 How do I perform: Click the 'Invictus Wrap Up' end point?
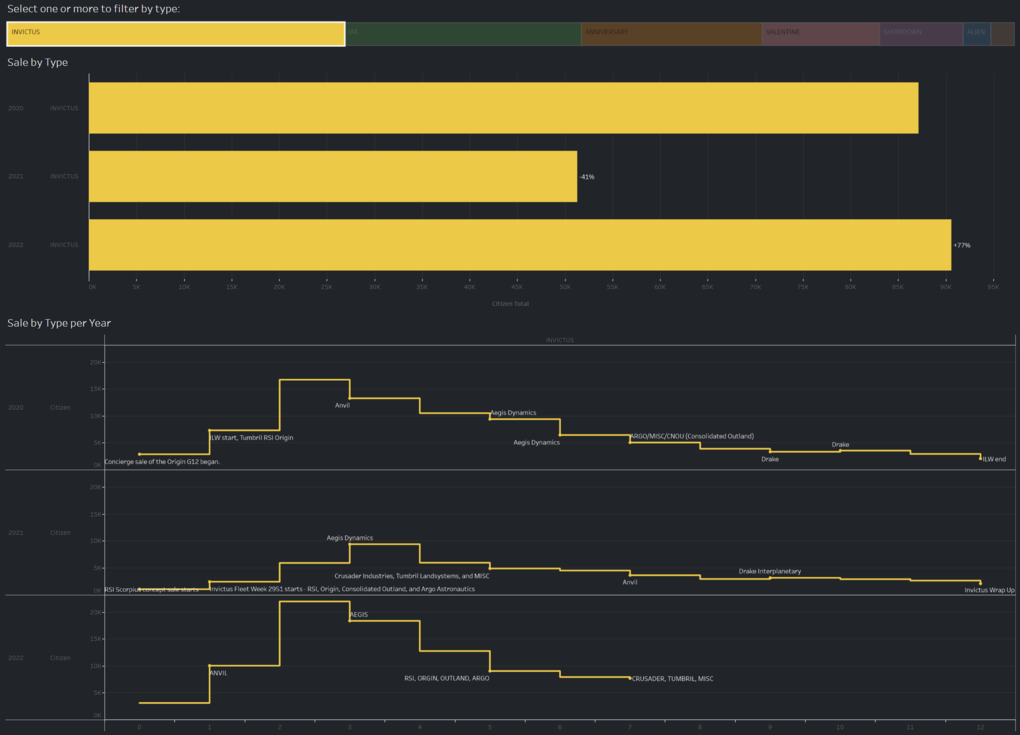coord(980,583)
